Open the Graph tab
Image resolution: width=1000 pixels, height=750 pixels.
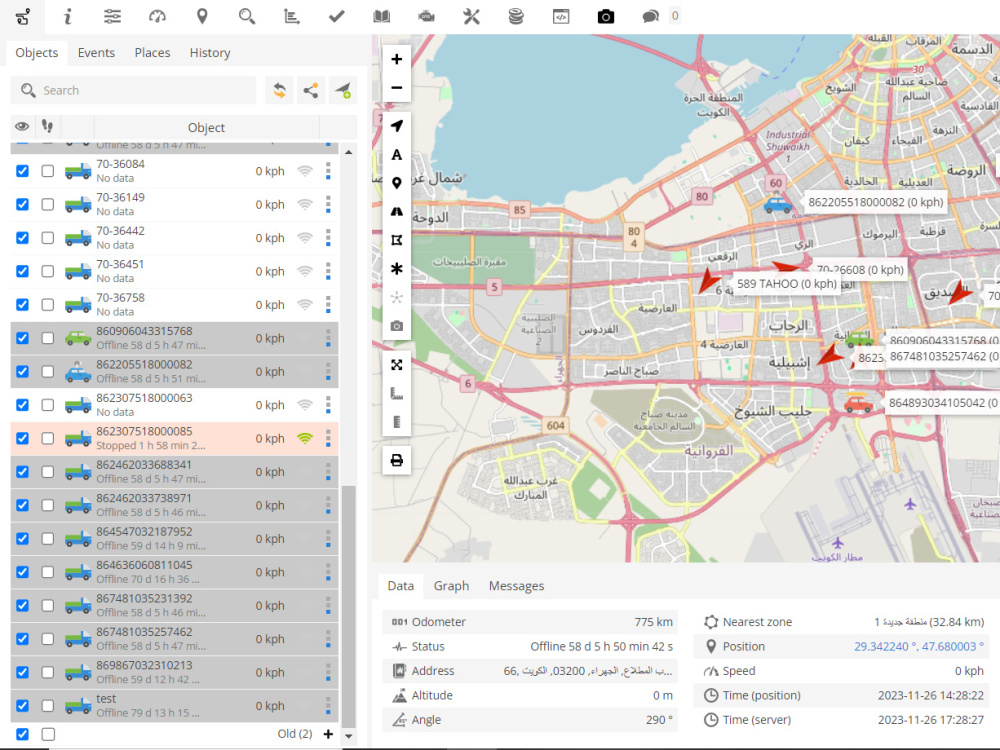(x=451, y=585)
